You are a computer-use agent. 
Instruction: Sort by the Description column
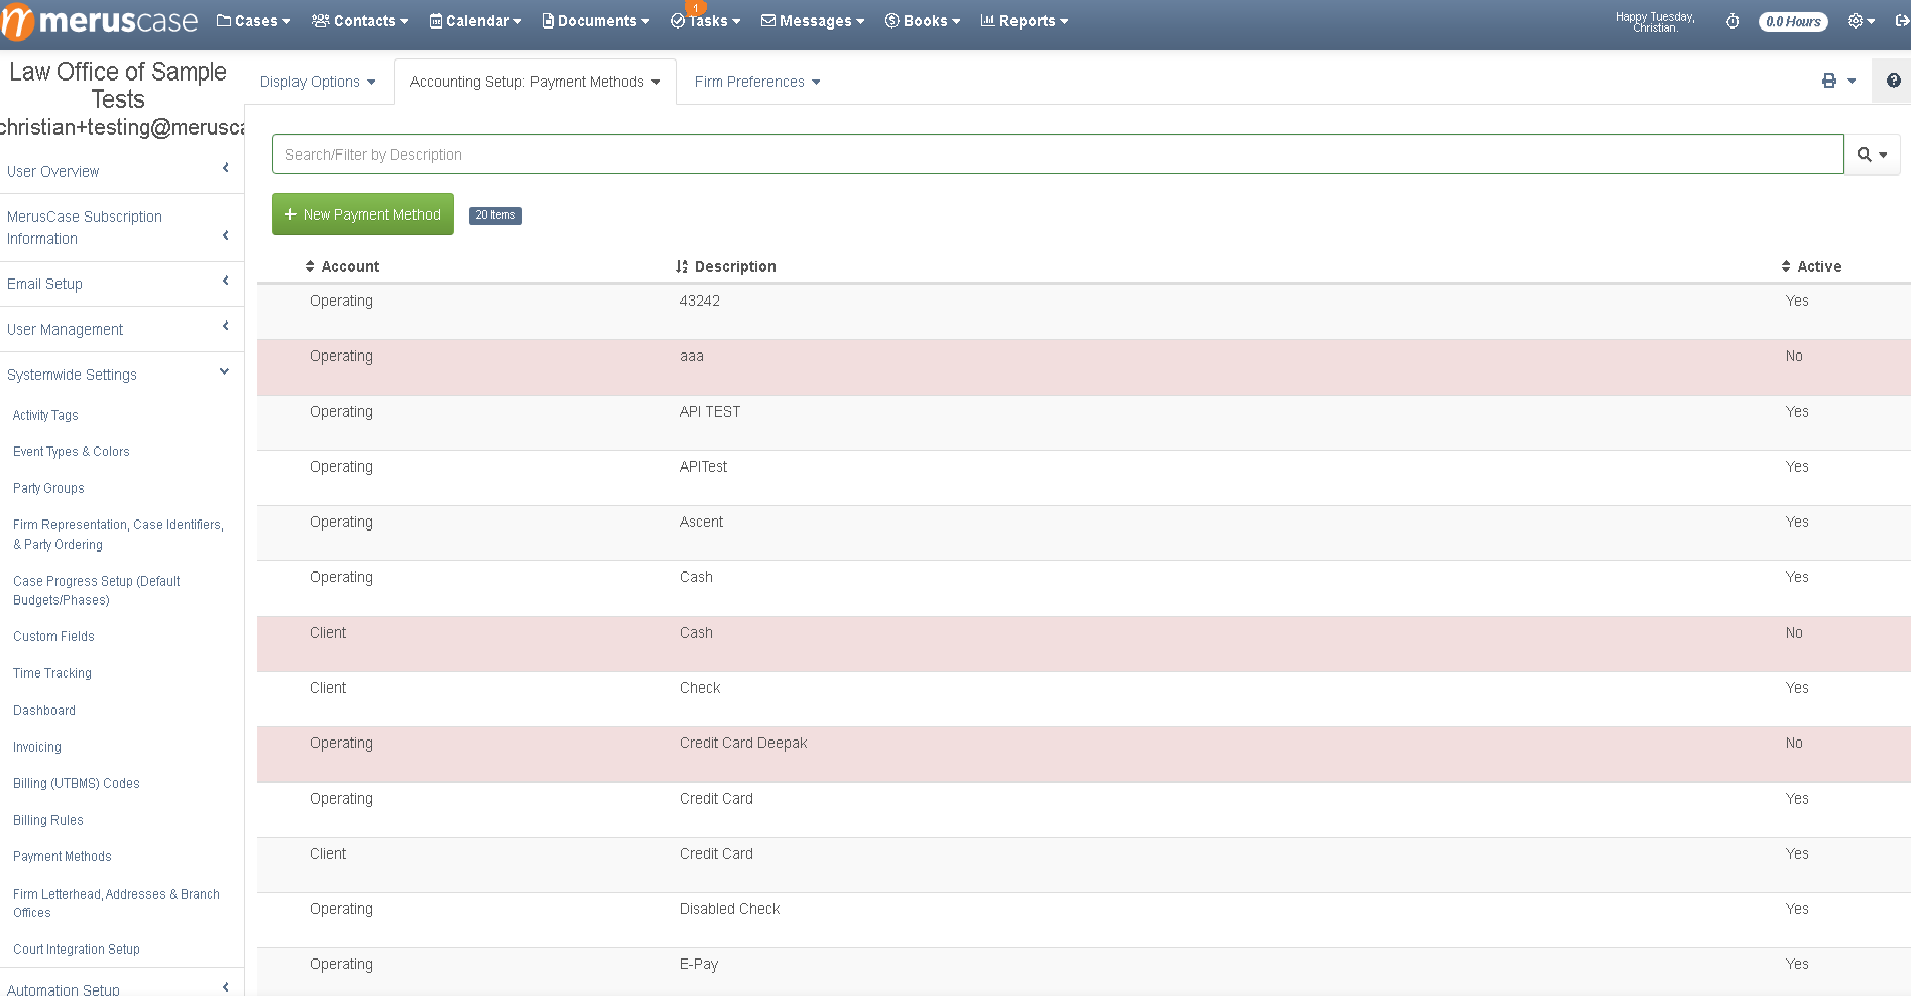coord(726,266)
